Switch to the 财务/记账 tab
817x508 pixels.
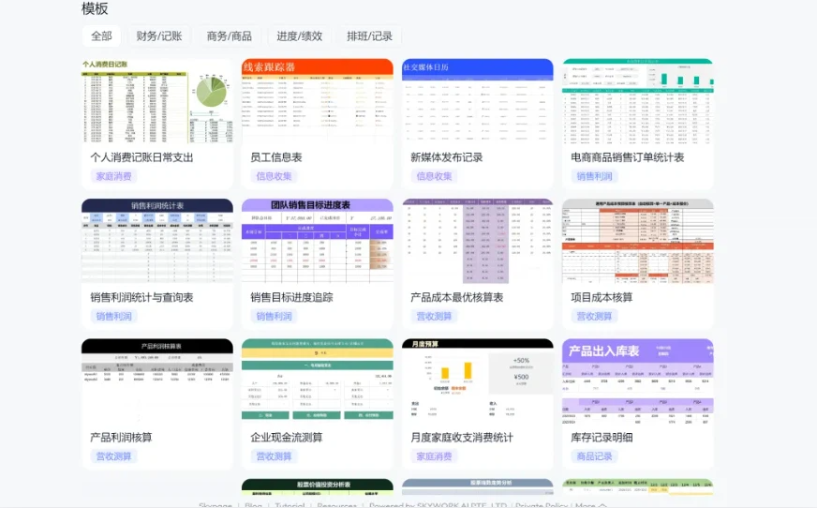(158, 36)
